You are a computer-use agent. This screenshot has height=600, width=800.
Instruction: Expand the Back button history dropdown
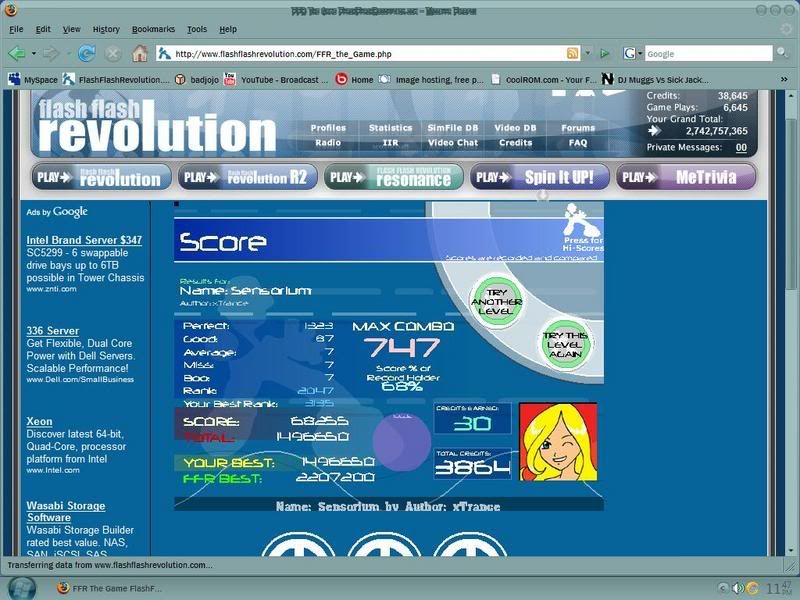point(33,53)
